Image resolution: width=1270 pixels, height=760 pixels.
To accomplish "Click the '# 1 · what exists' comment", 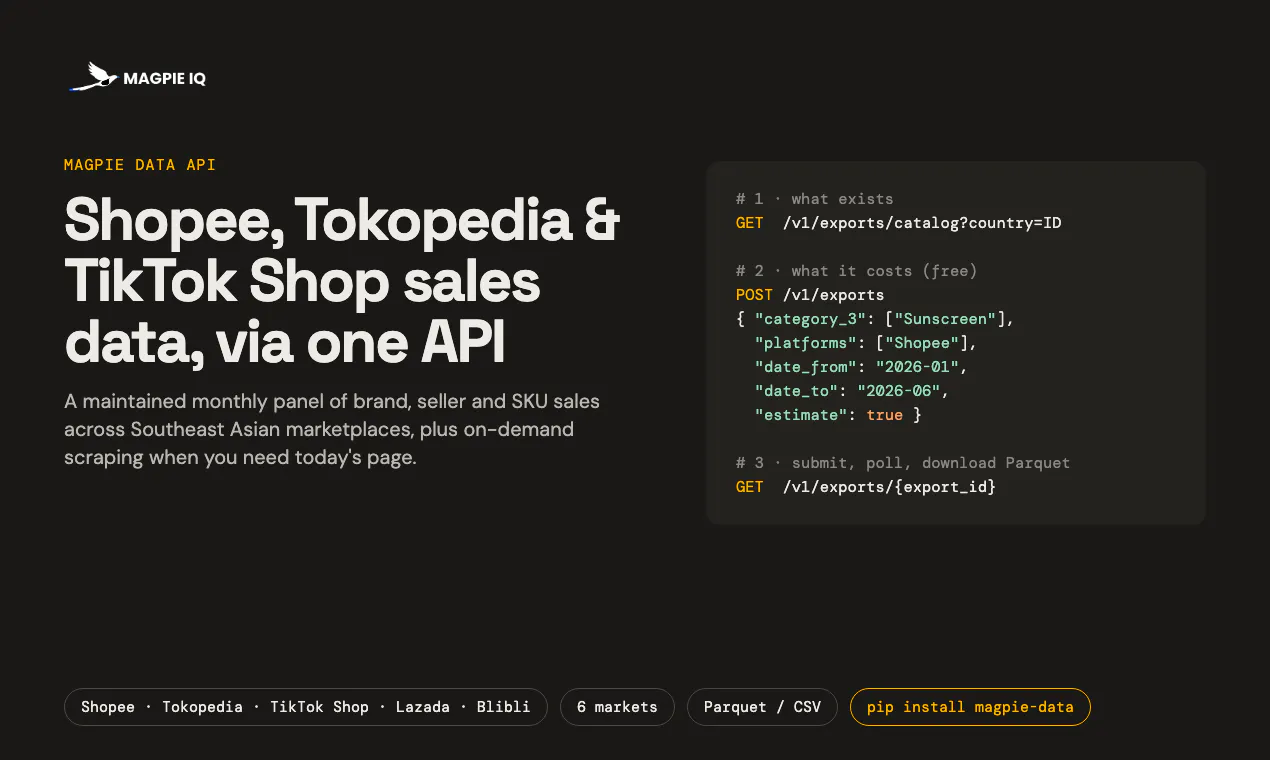I will [814, 199].
